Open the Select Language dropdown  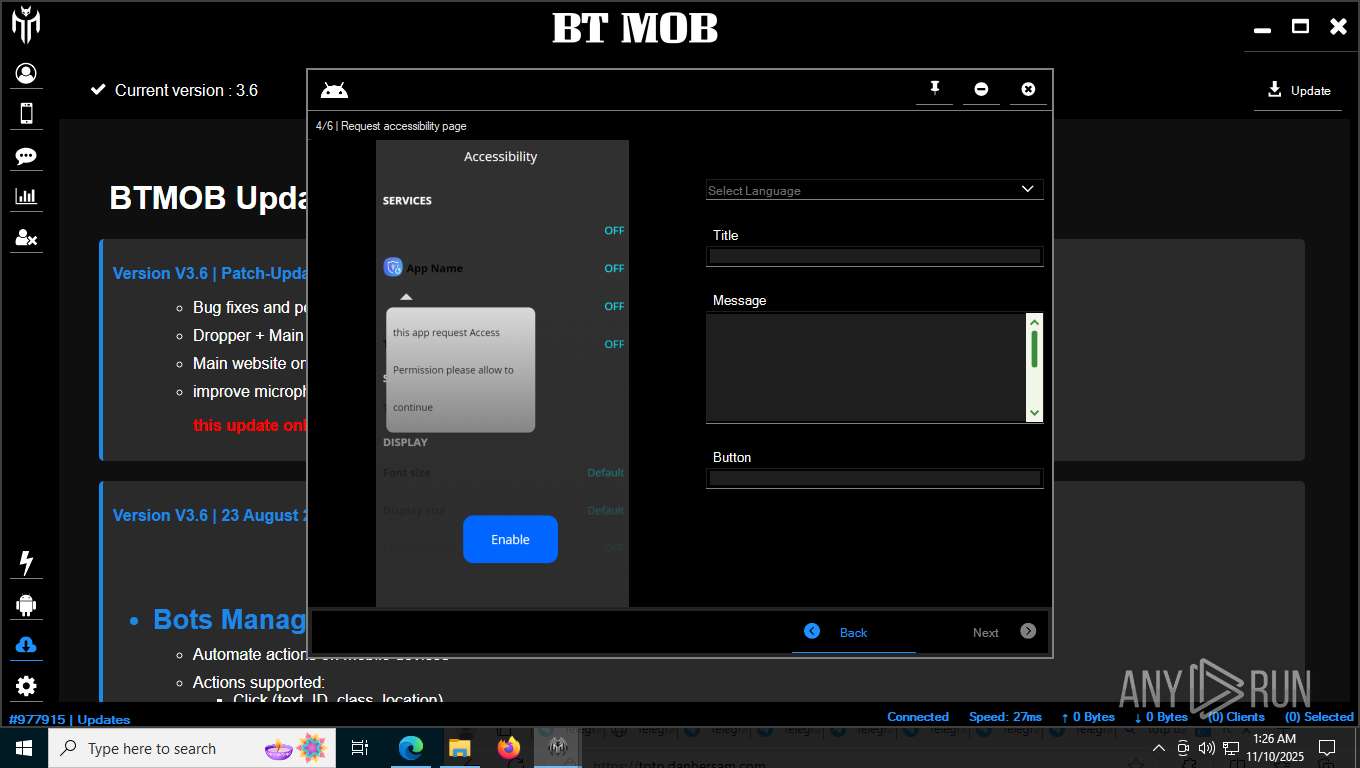(874, 190)
